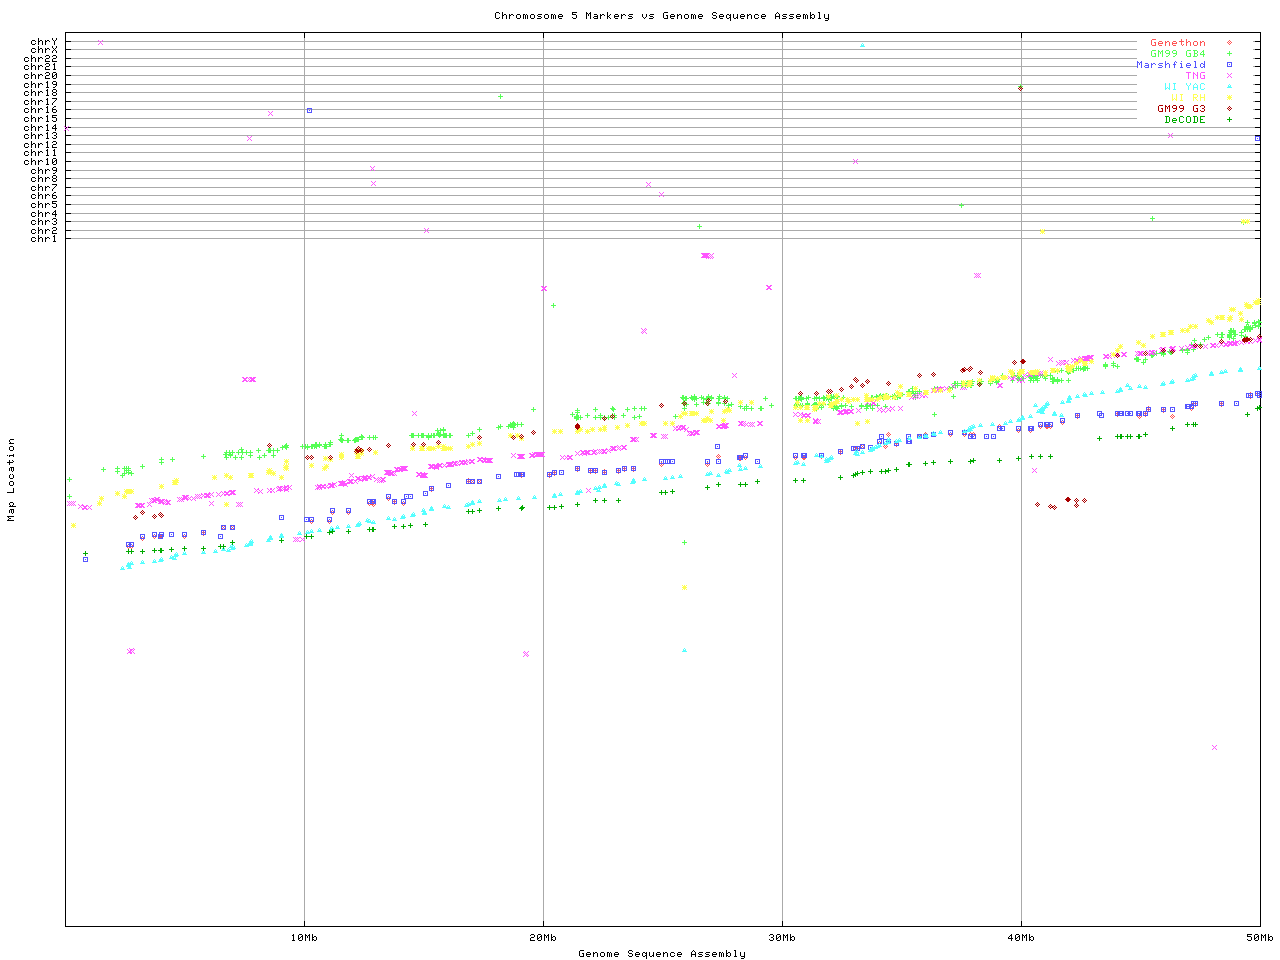Select the DeCODE legend text
This screenshot has width=1280, height=960.
(x=1184, y=120)
